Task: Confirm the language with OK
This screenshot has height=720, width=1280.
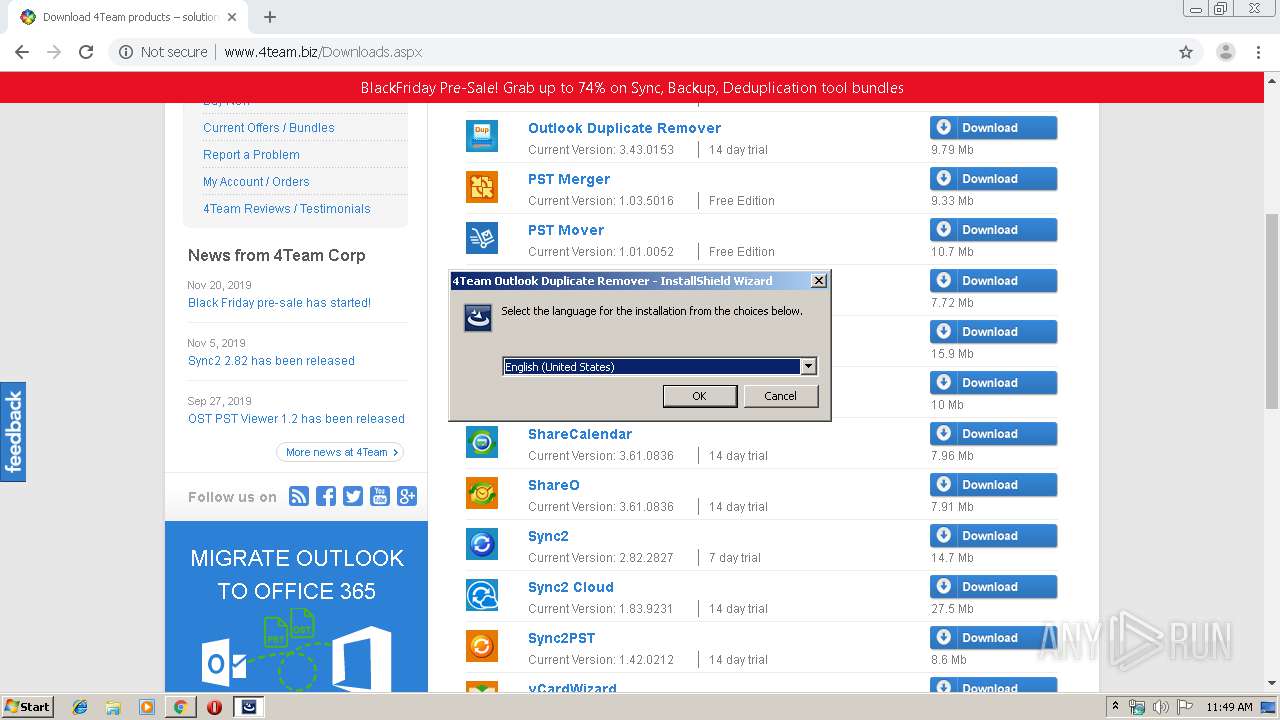Action: click(699, 396)
